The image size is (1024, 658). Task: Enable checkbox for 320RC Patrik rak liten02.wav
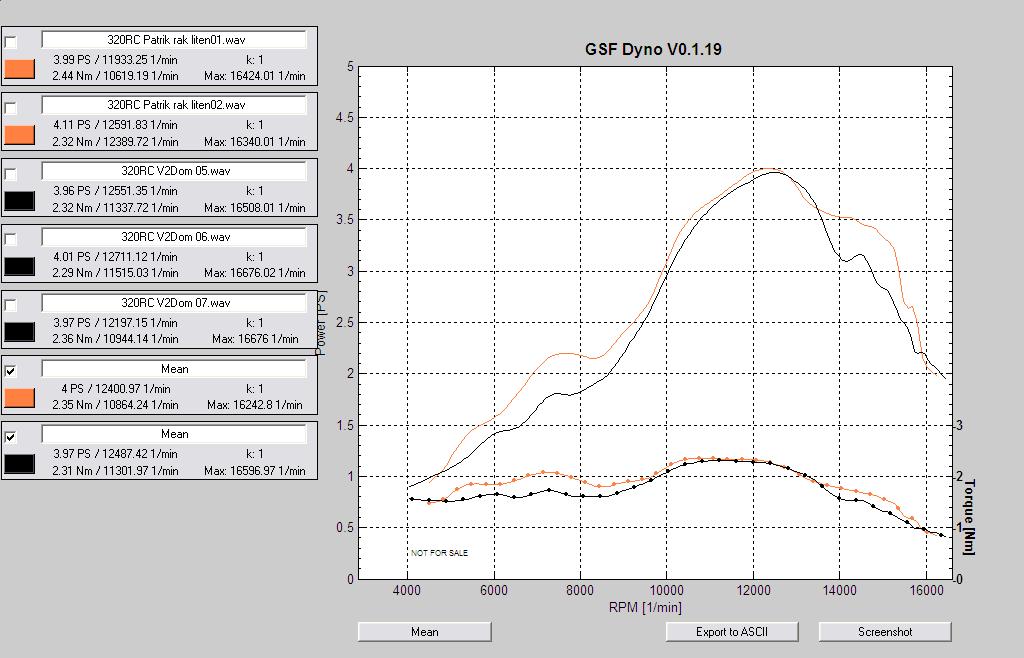pyautogui.click(x=11, y=108)
